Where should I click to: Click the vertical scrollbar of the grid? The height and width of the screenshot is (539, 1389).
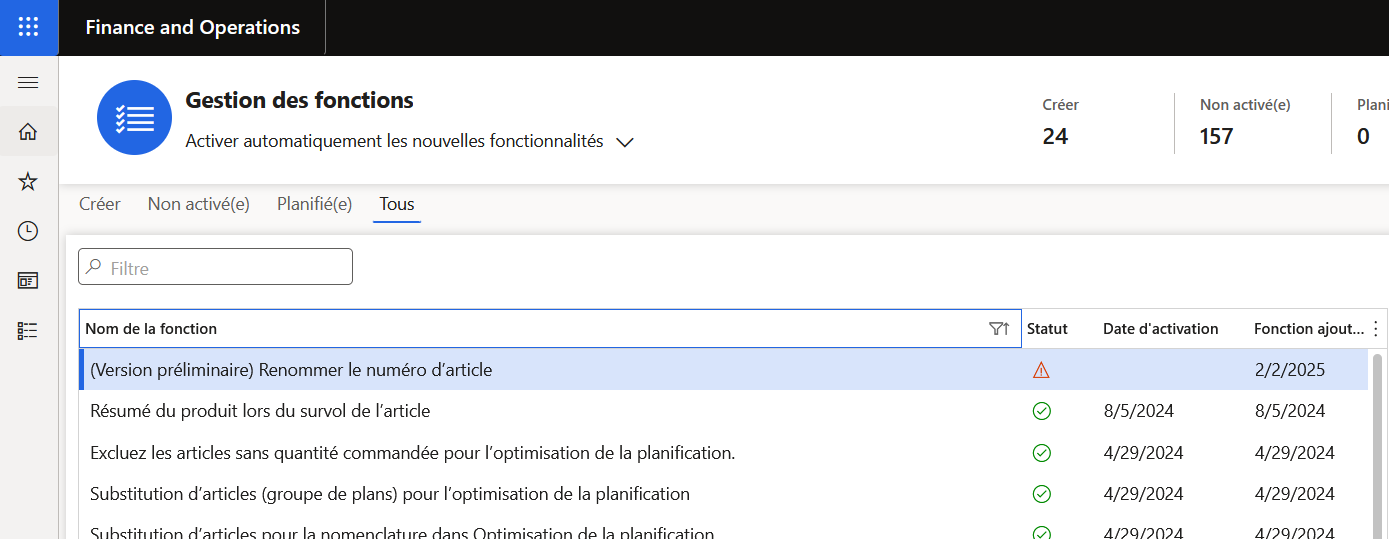1377,445
